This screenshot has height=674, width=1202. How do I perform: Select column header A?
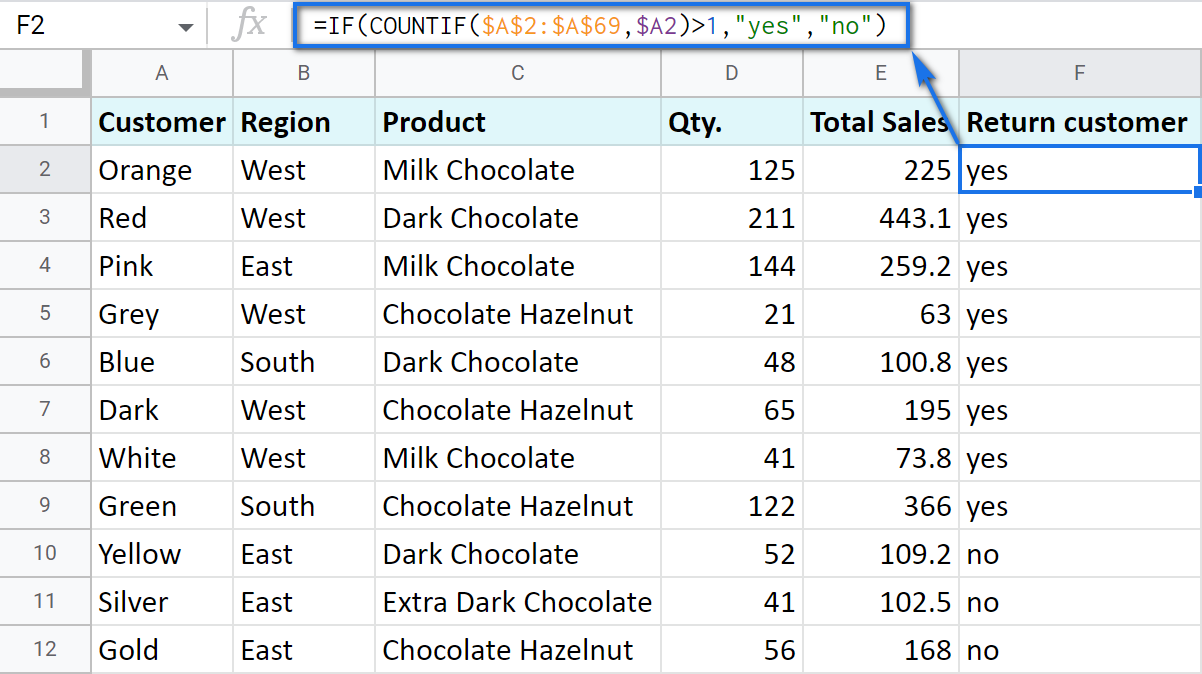161,73
